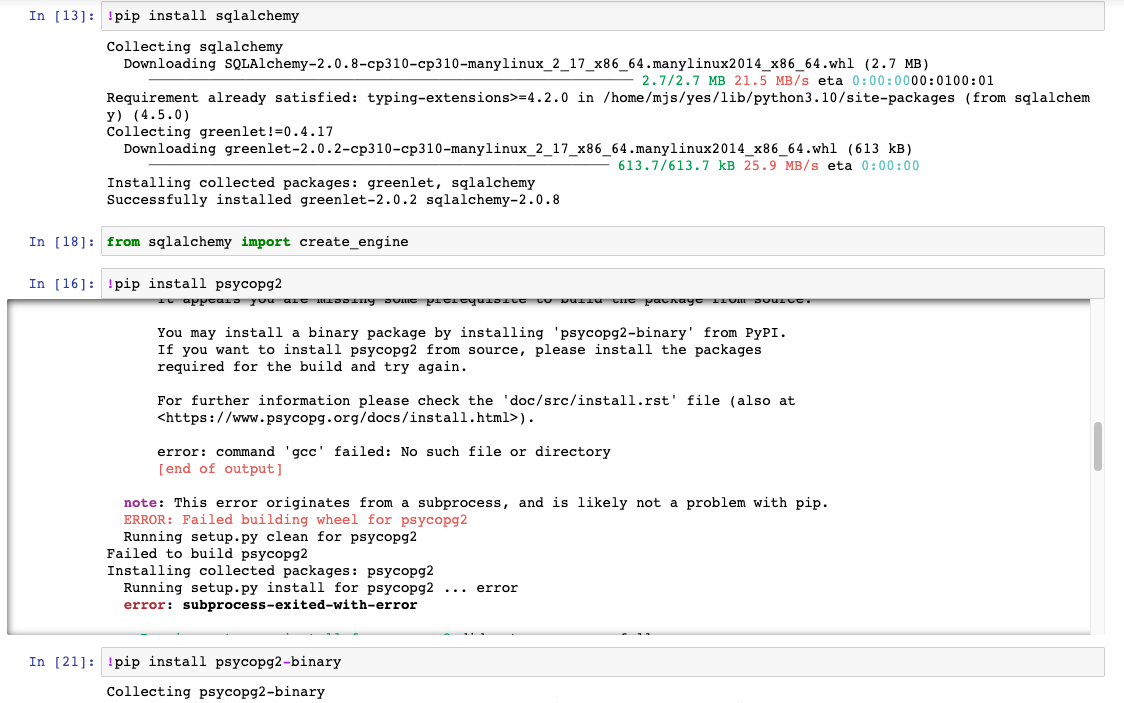1124x703 pixels.
Task: Click the 'Downloading SQLAlchemy-2.0.8' wheel line
Action: point(526,64)
